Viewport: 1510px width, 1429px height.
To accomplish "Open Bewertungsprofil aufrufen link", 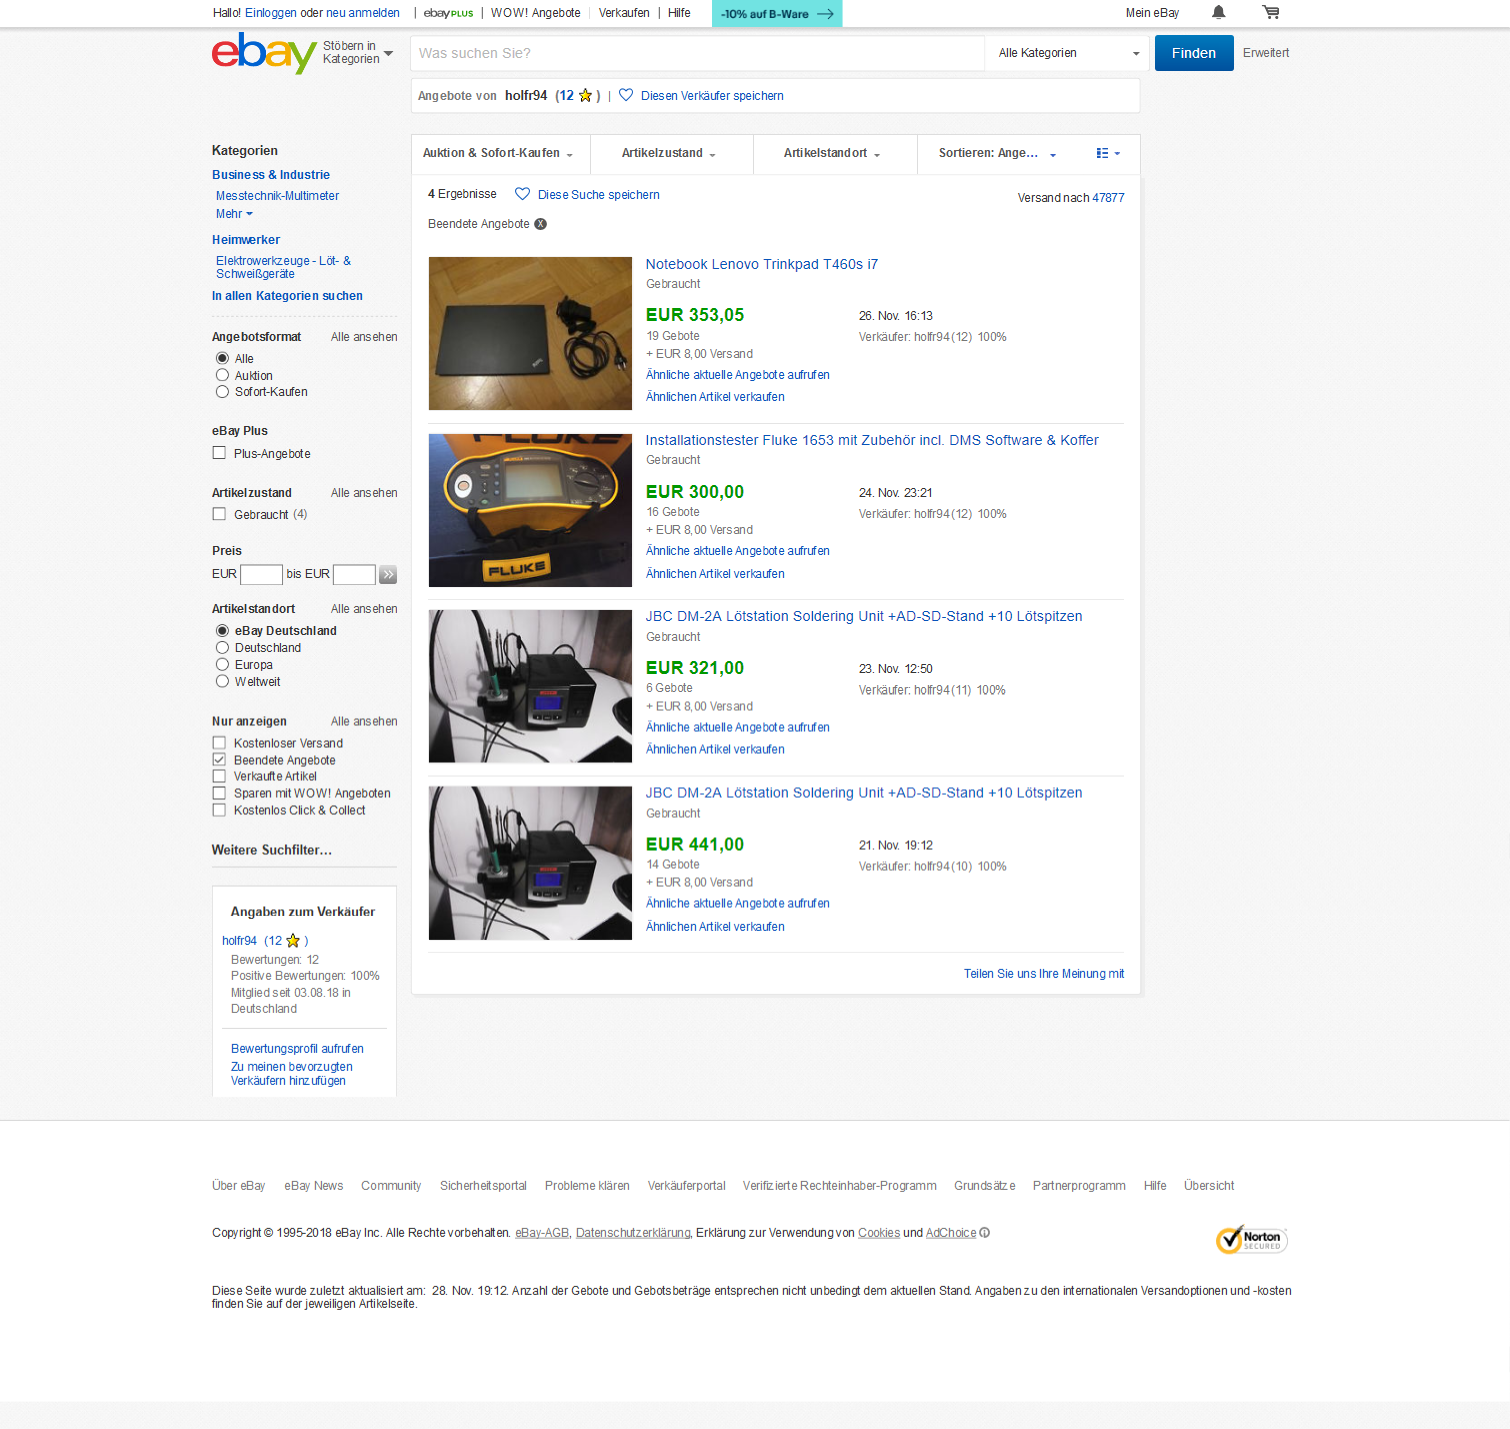I will [297, 1049].
